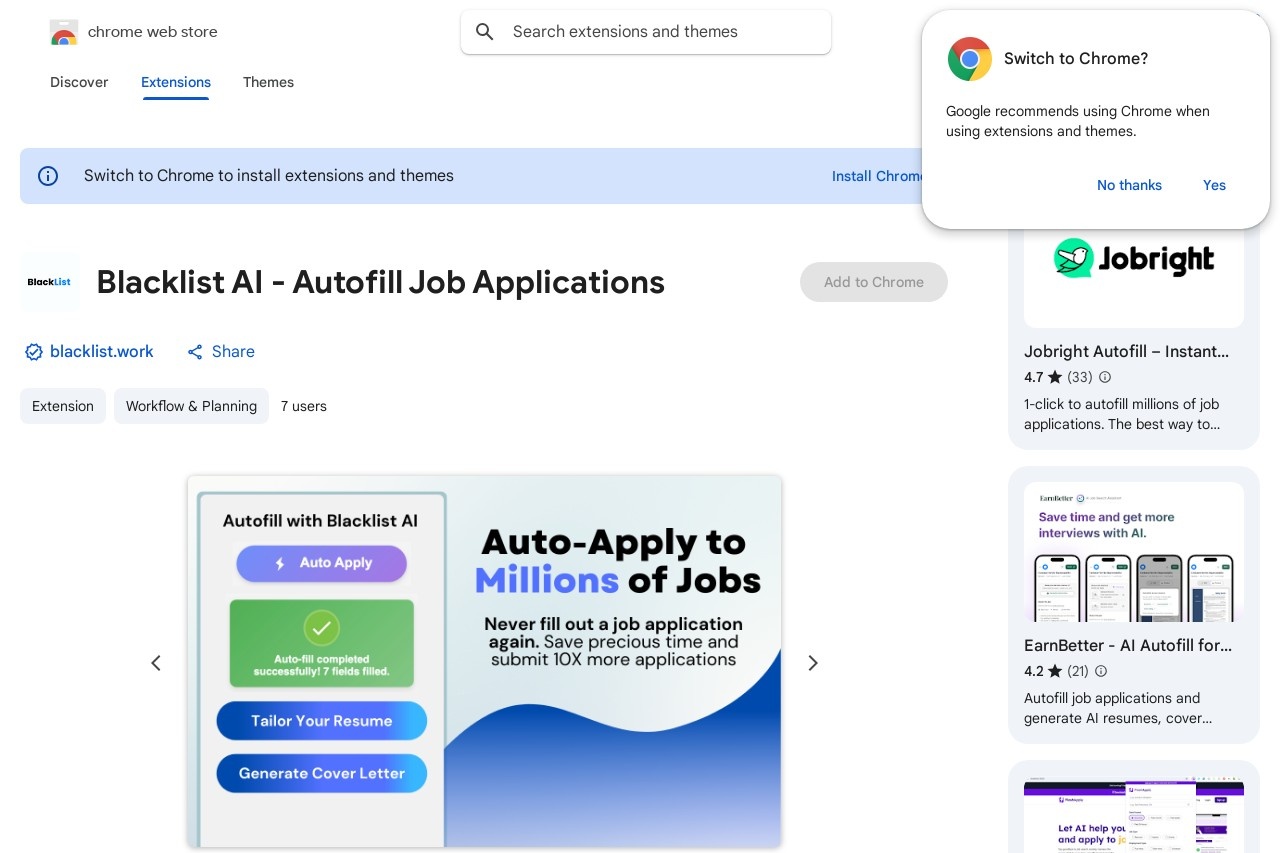1280x853 pixels.
Task: Click the Share link
Action: (x=233, y=352)
